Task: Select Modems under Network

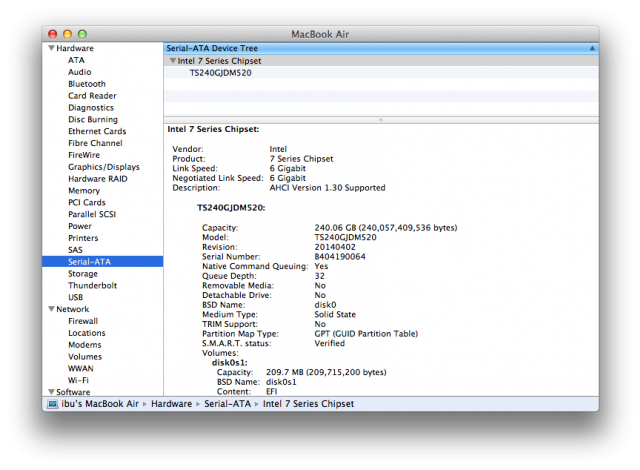Action: [x=85, y=345]
